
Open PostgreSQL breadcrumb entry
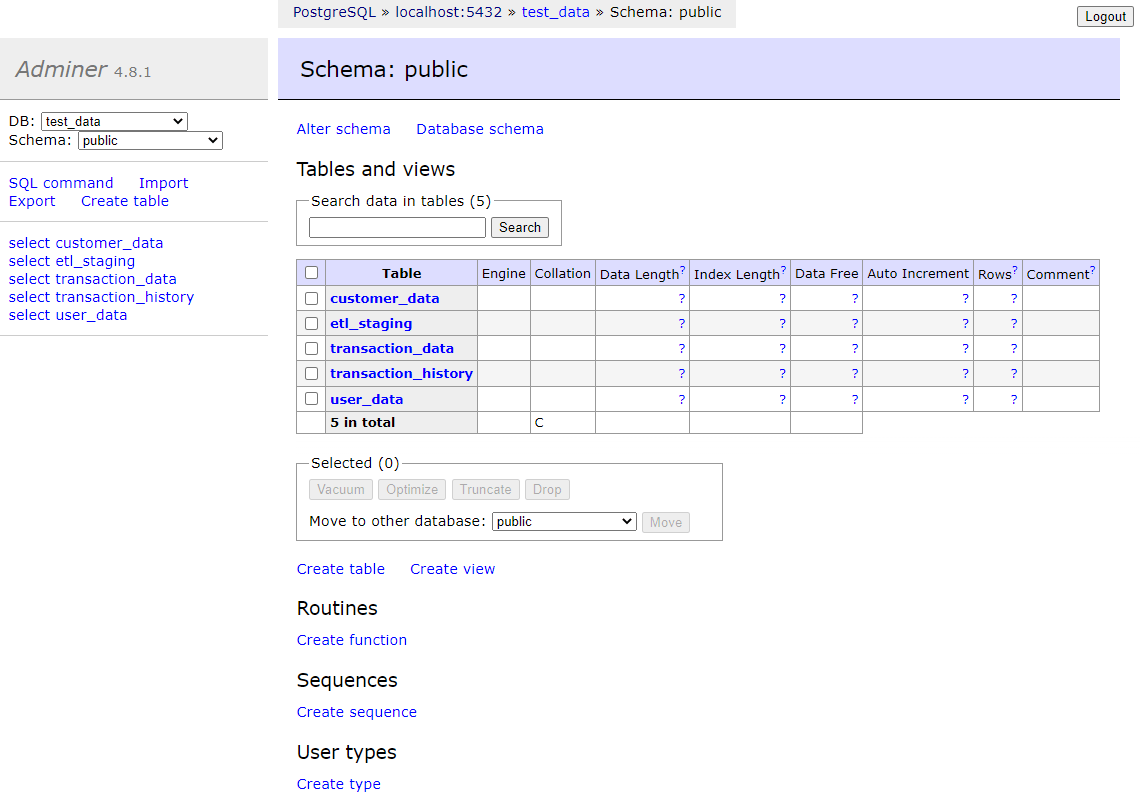point(333,12)
